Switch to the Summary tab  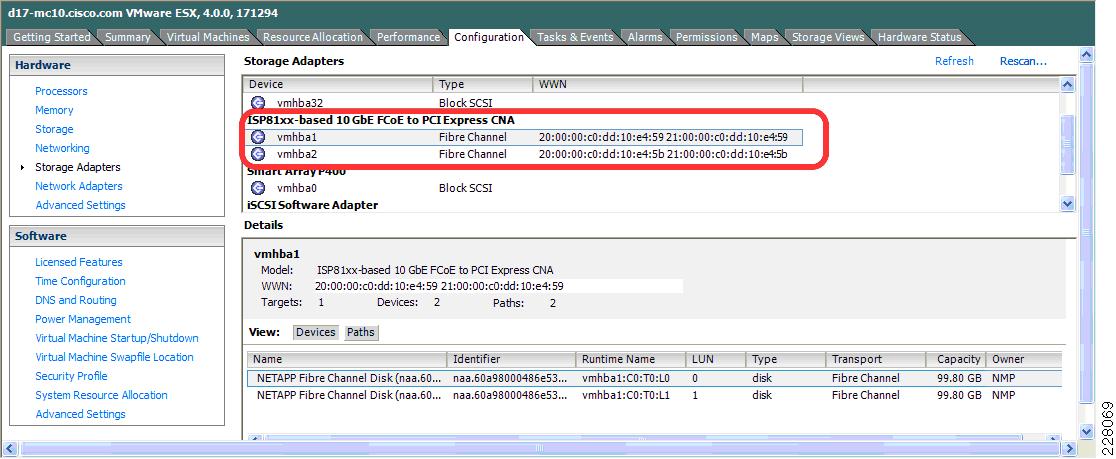click(x=127, y=37)
